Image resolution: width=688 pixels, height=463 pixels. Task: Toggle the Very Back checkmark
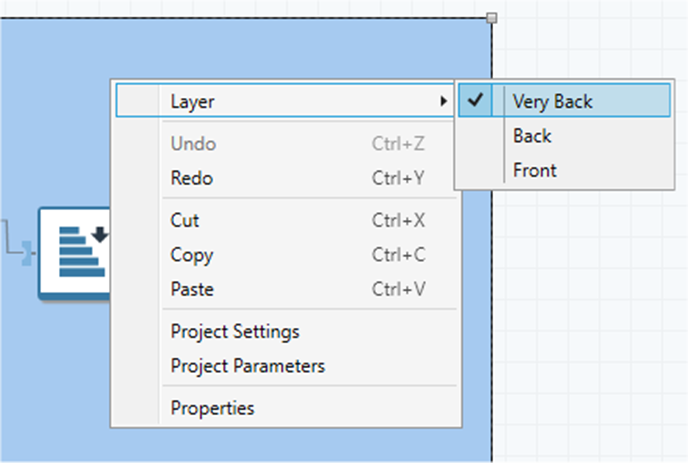(x=476, y=100)
